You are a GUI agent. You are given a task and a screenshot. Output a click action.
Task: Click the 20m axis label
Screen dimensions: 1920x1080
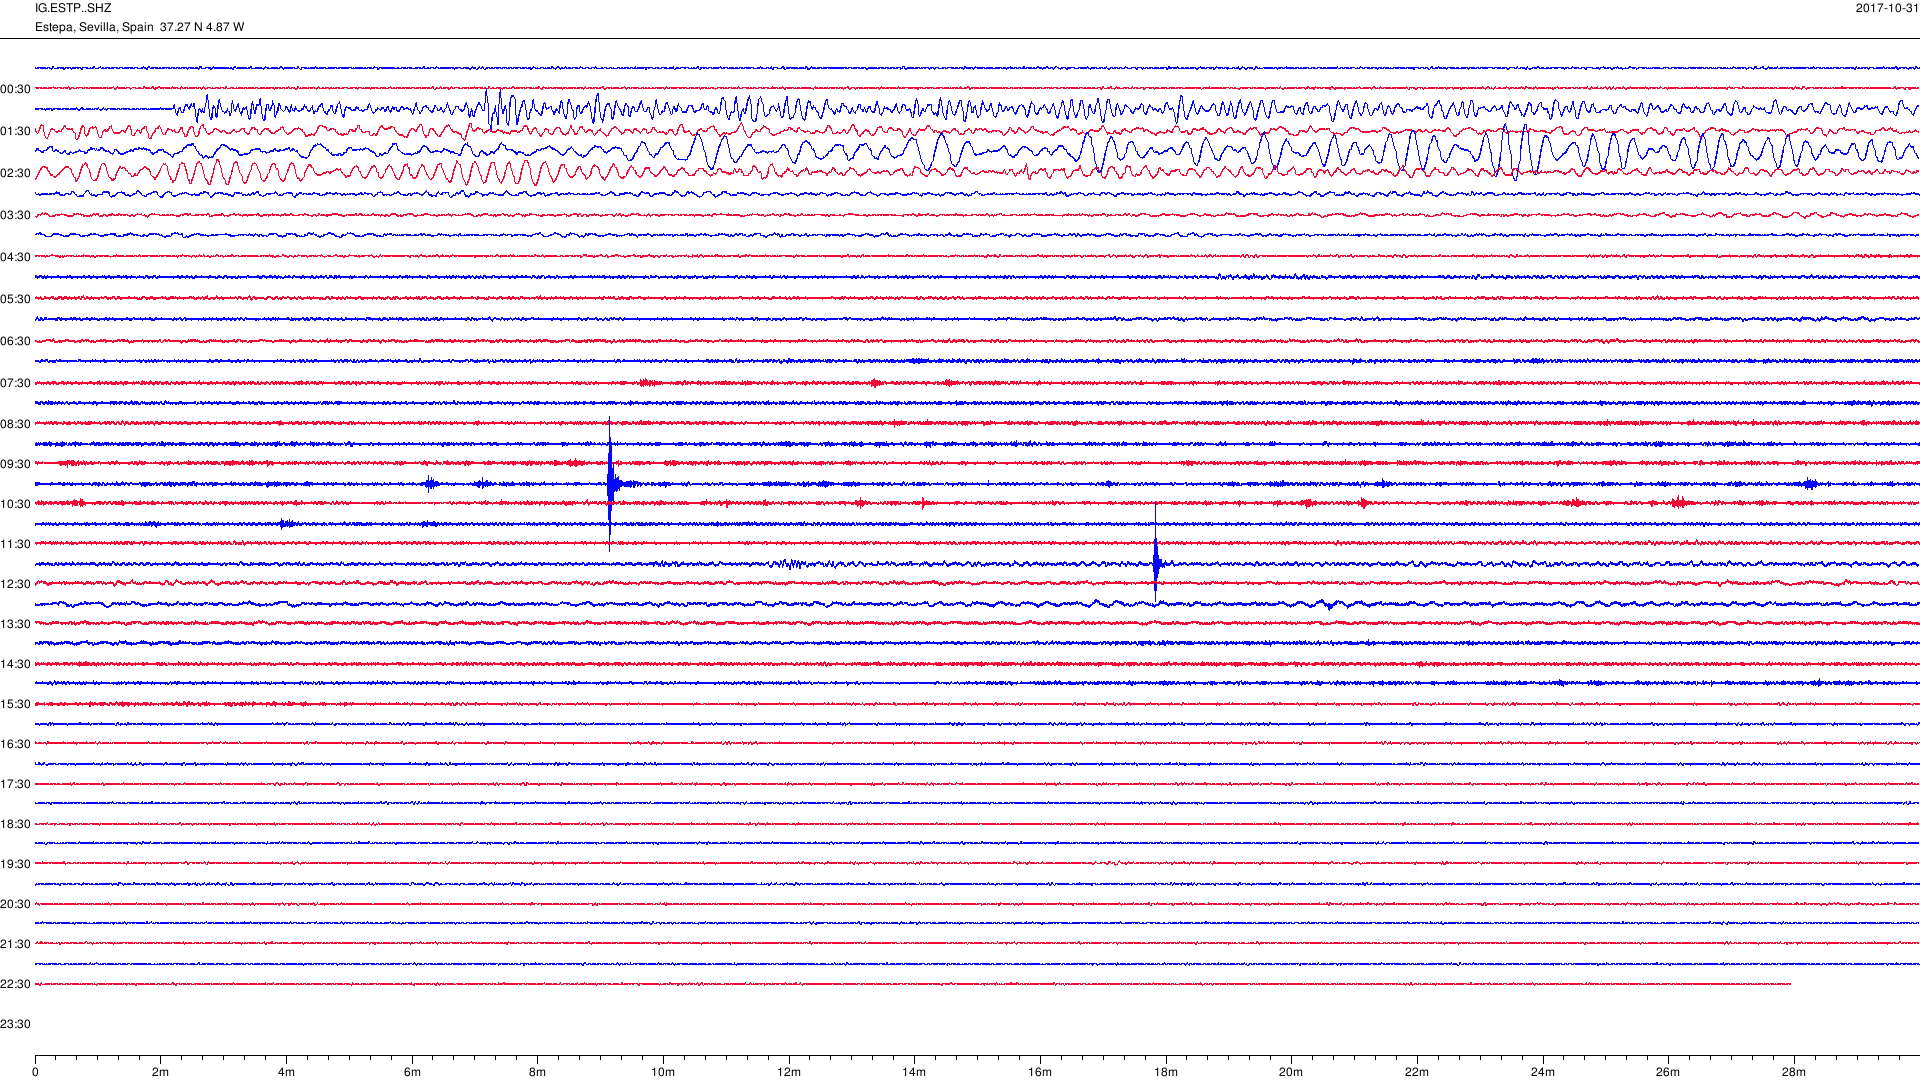[1291, 1072]
